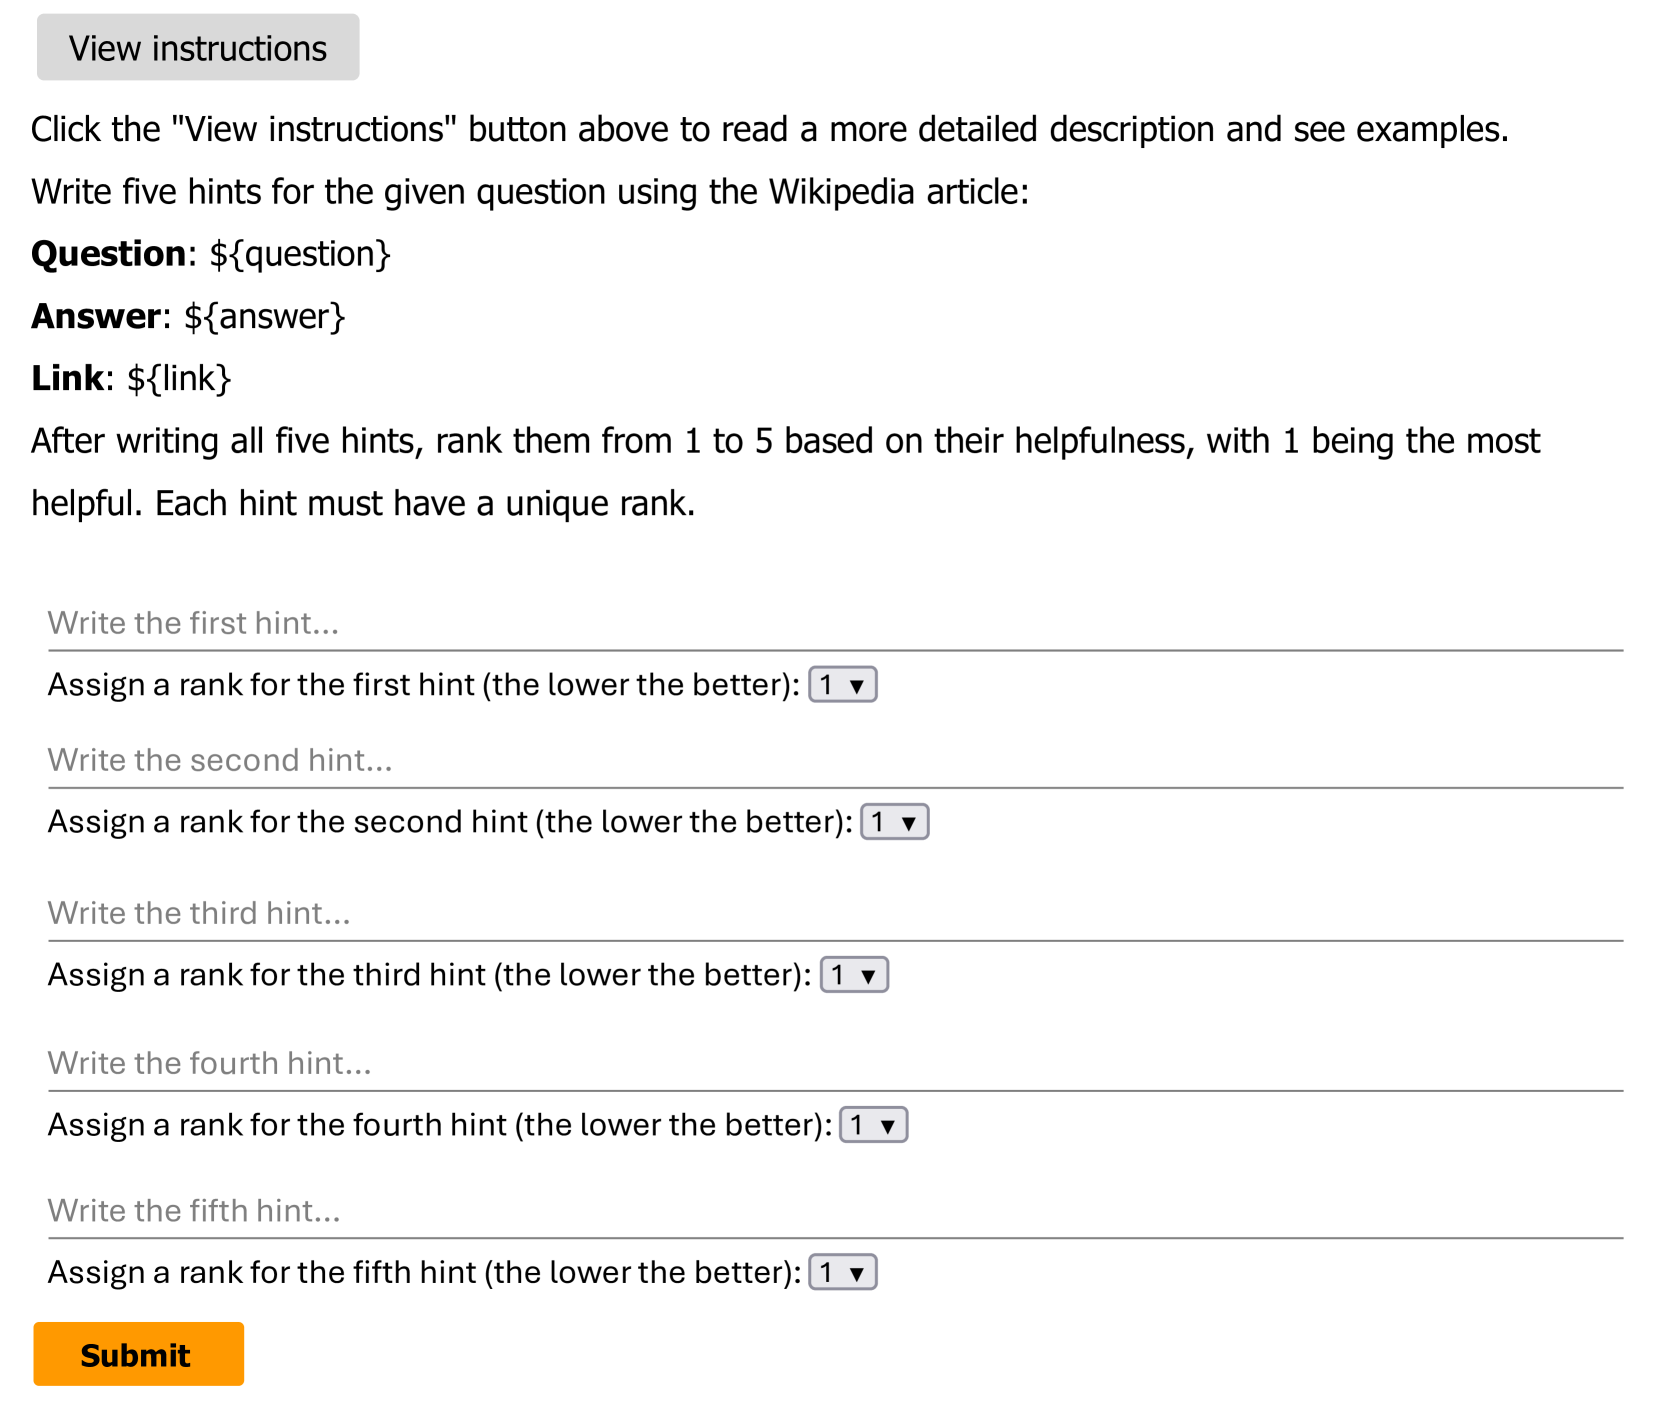The width and height of the screenshot is (1661, 1412).
Task: Expand the second hint rank selector
Action: pos(894,822)
